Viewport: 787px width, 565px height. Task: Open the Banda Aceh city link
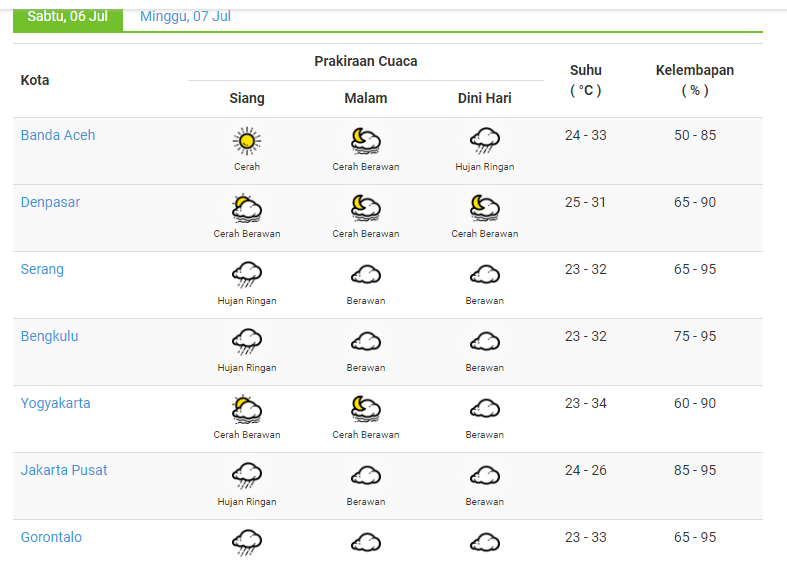tap(58, 135)
